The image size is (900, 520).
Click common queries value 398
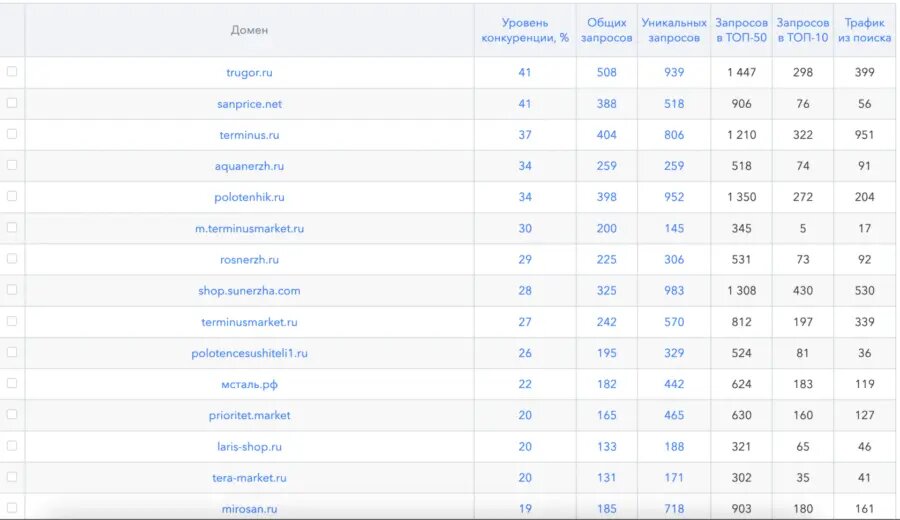click(x=606, y=197)
